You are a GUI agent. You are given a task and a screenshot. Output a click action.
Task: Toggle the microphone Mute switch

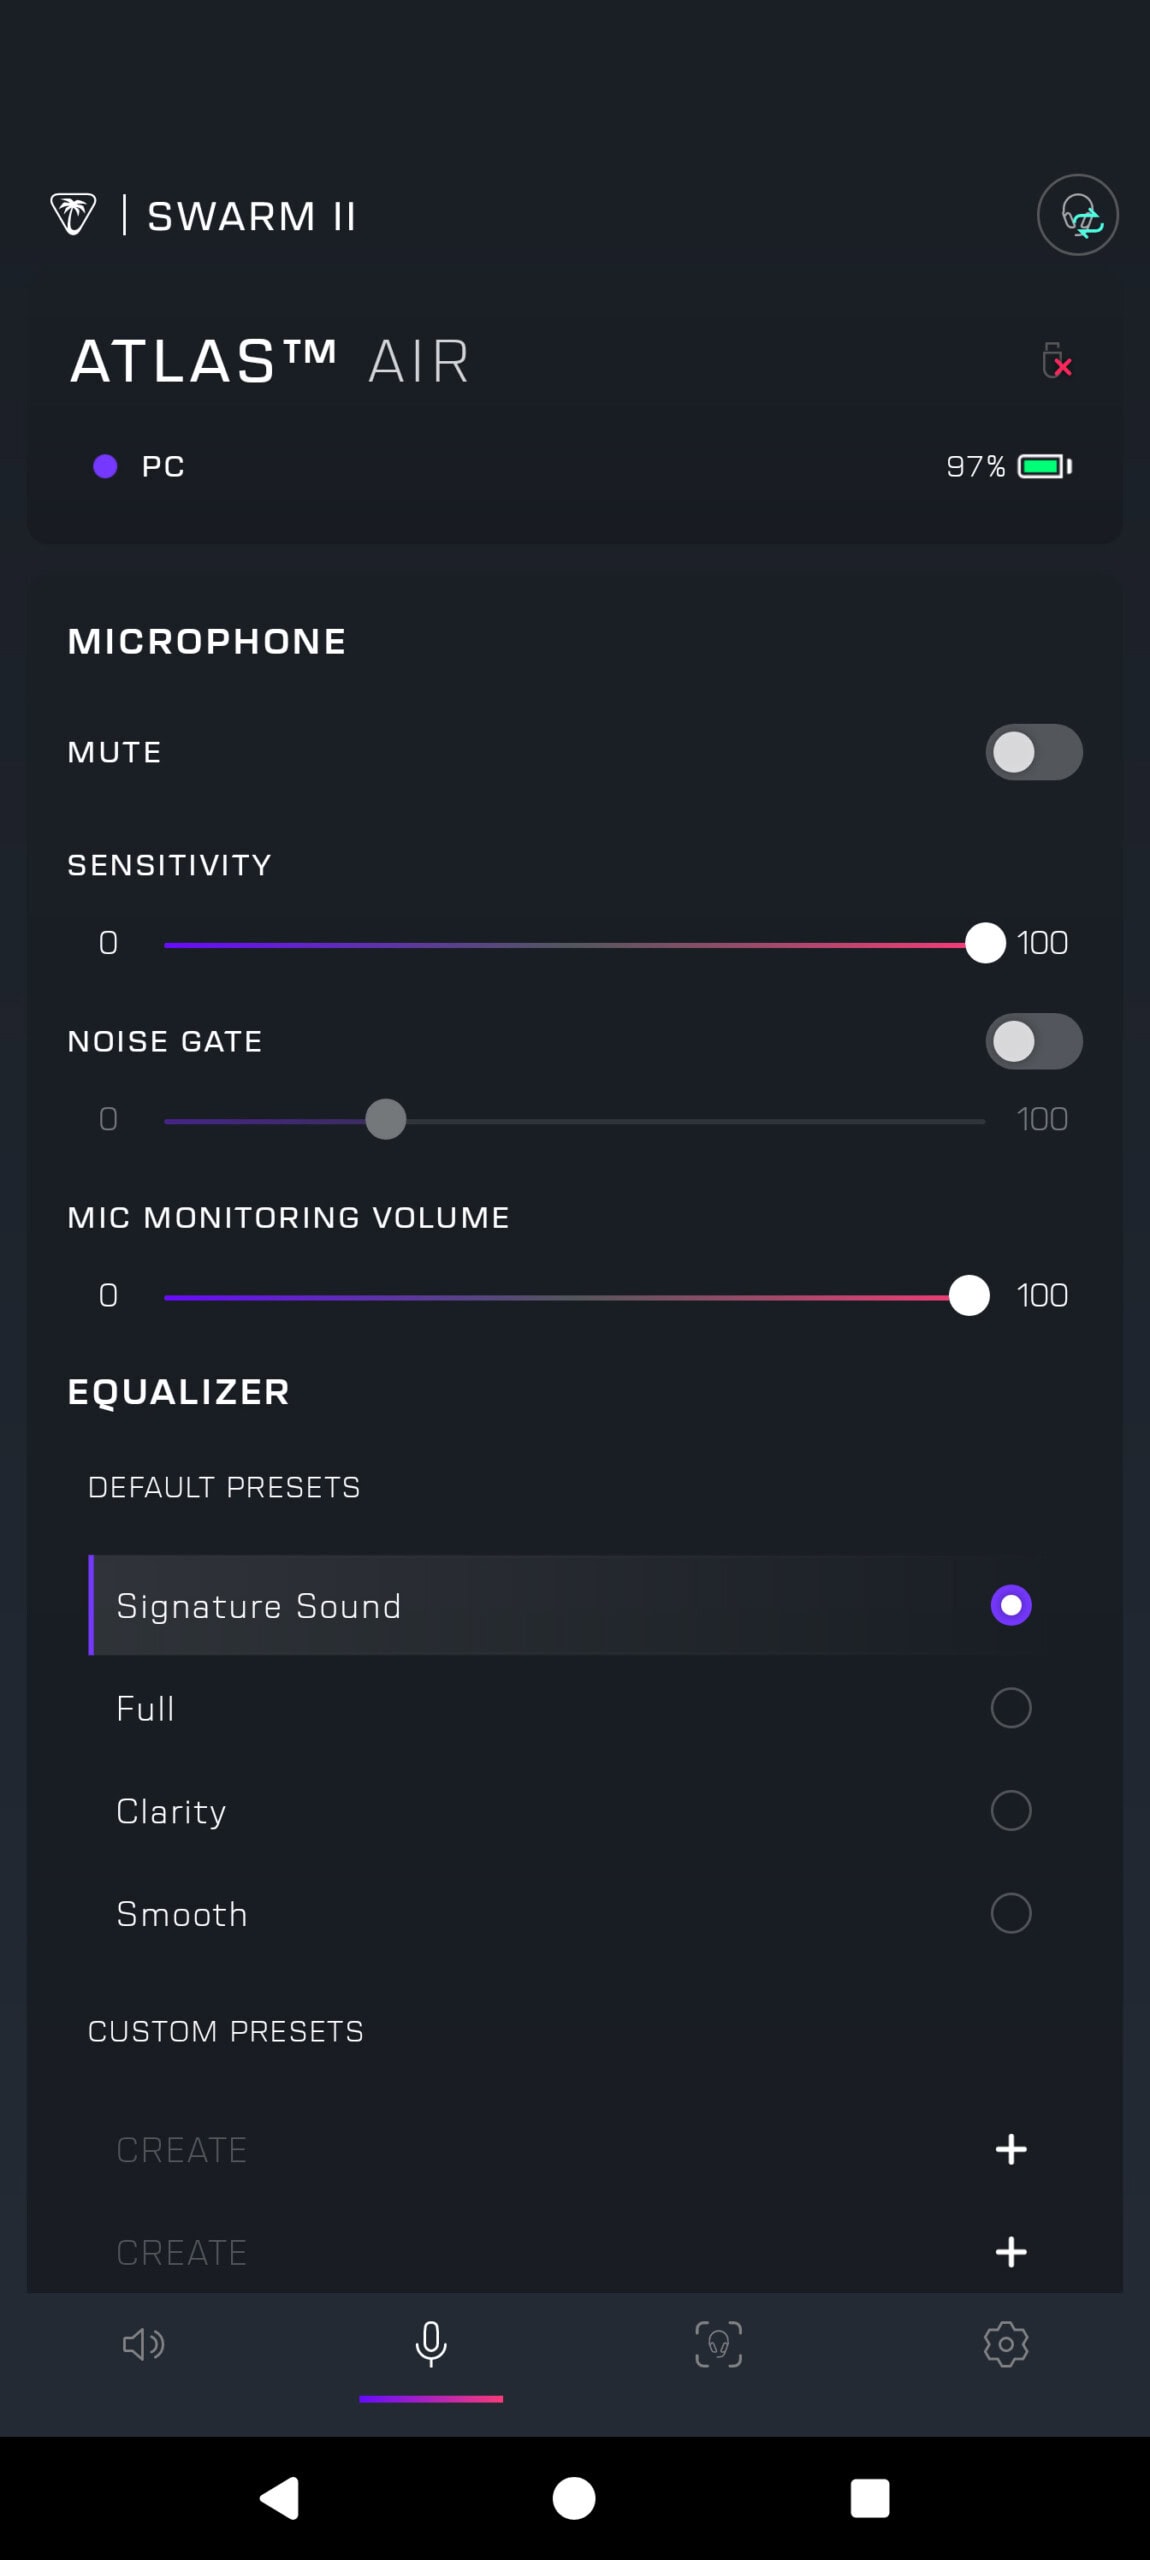coord(1033,752)
